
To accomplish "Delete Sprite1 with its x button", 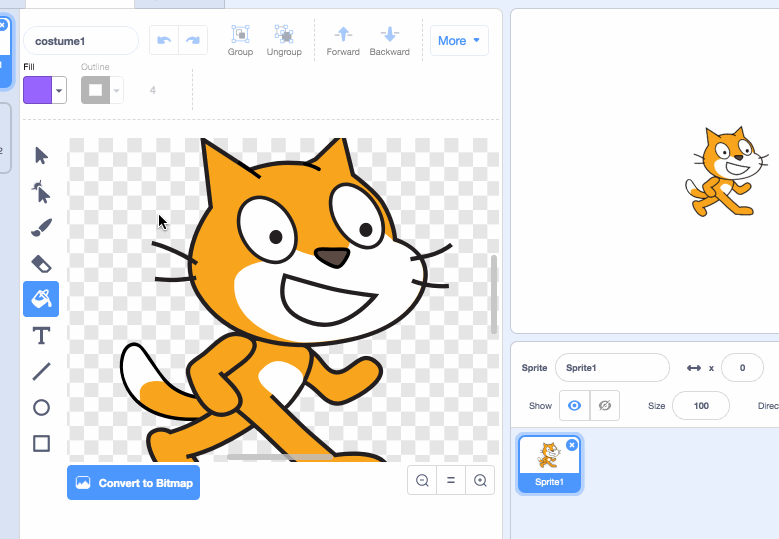I will coord(572,445).
